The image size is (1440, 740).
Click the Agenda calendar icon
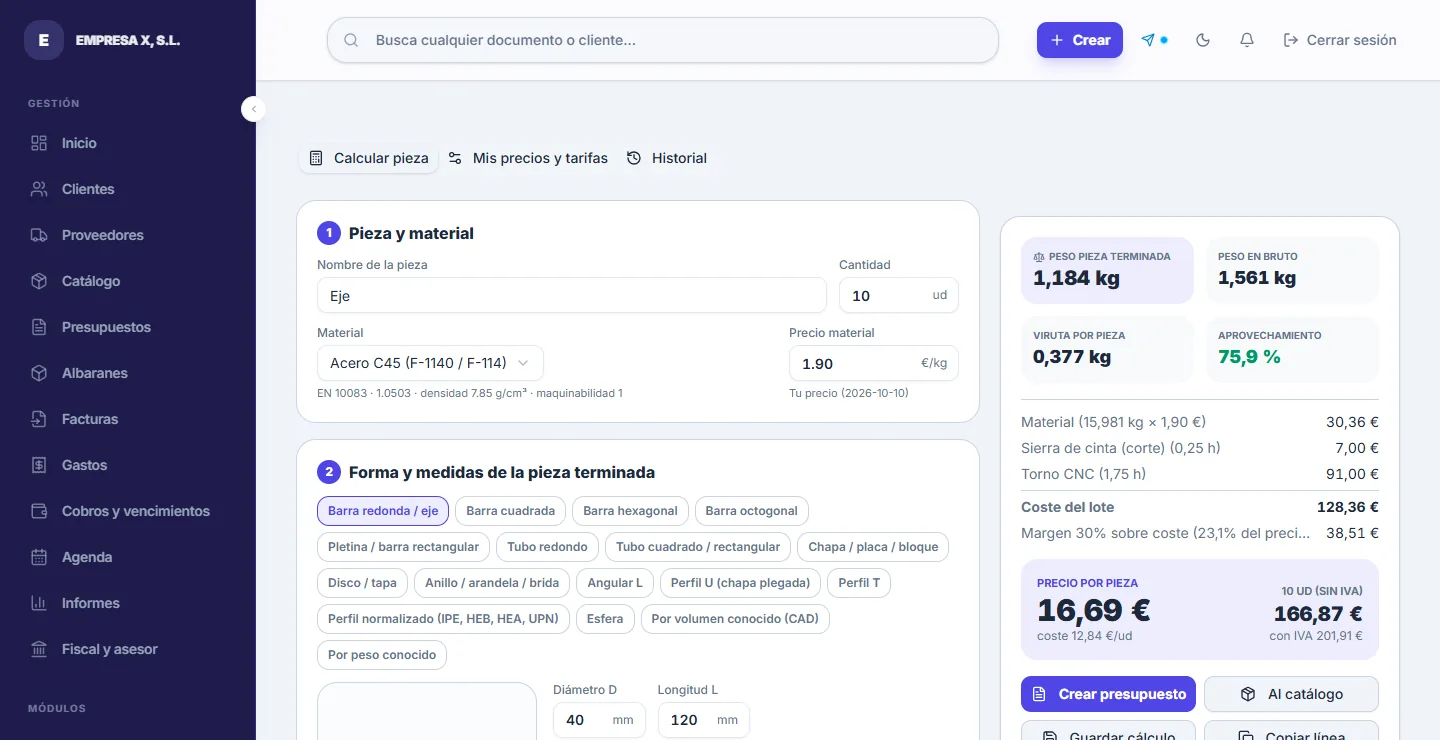(39, 557)
